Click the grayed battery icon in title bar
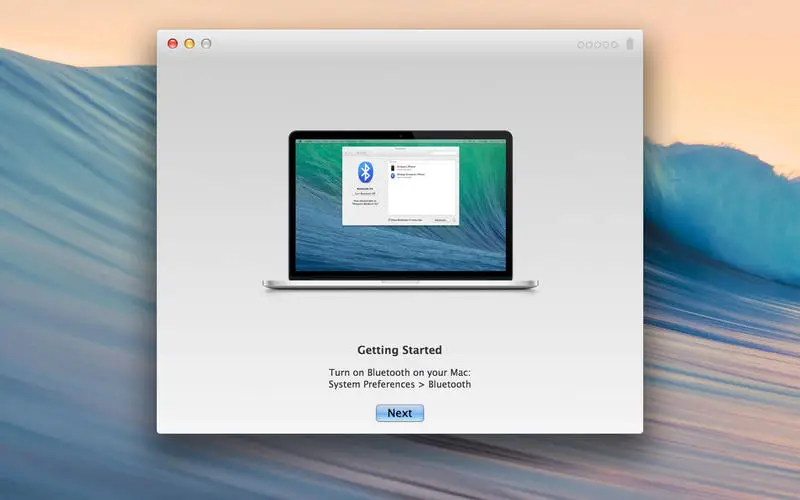The image size is (800, 500). click(x=630, y=44)
